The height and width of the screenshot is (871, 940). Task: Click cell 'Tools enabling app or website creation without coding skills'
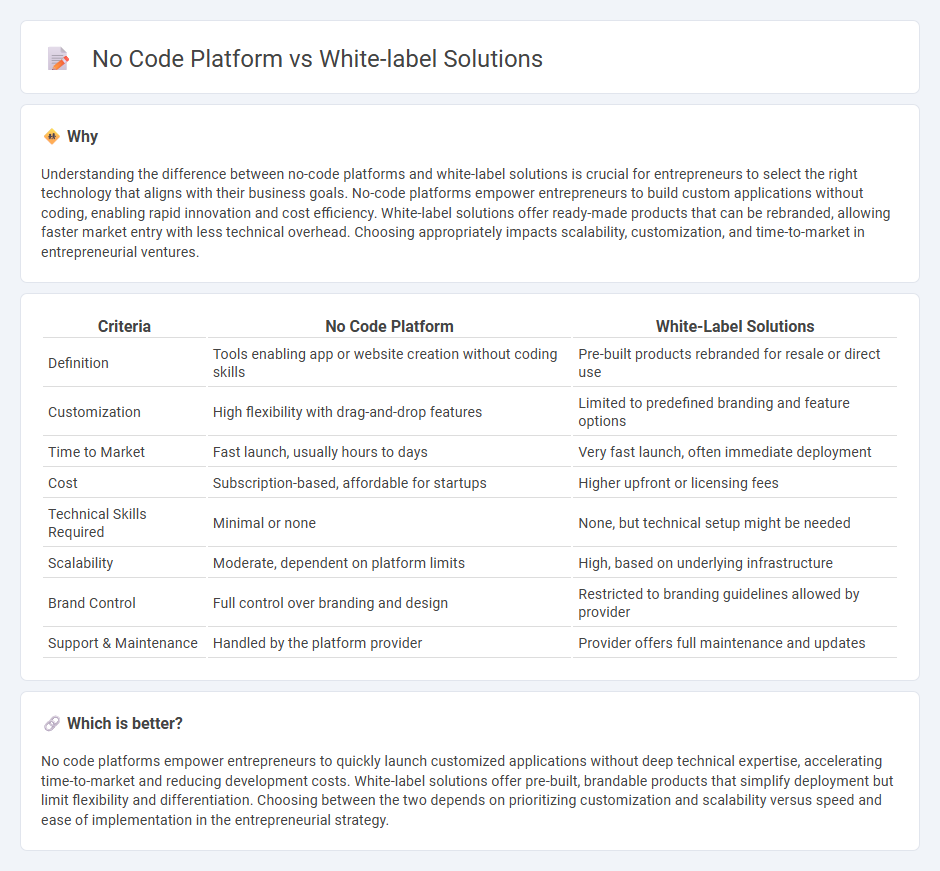[389, 363]
